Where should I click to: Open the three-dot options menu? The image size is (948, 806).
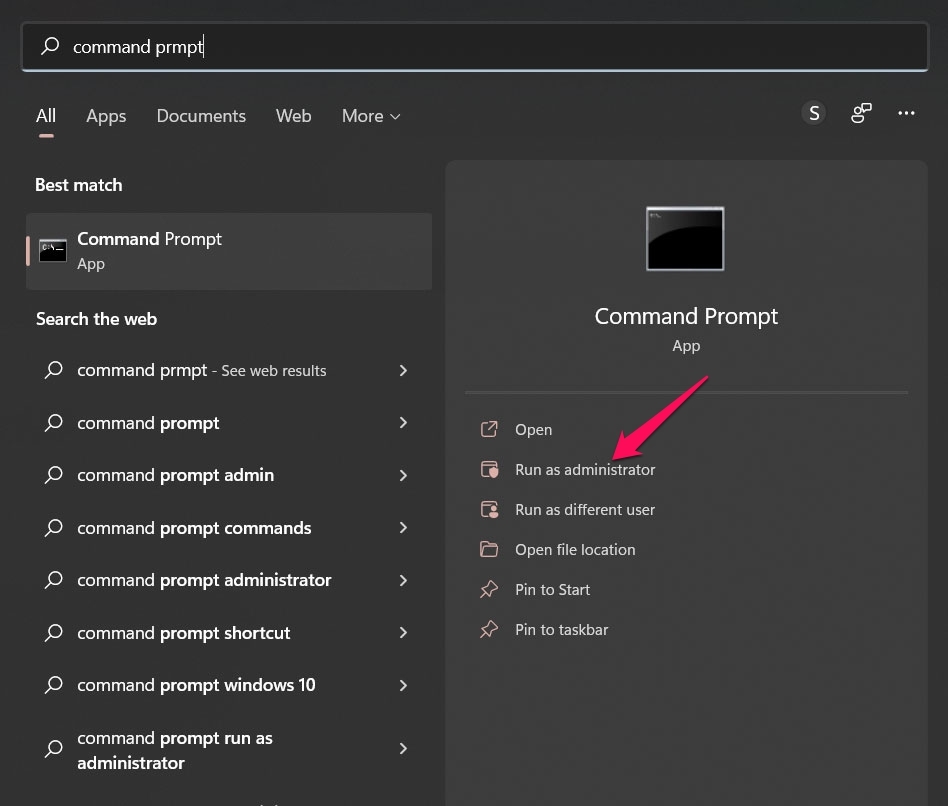(906, 113)
